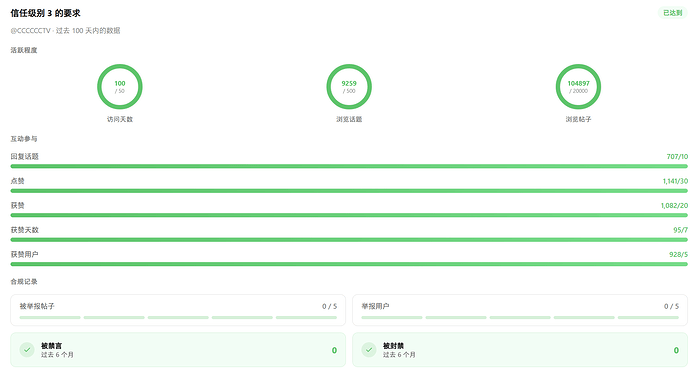690x371 pixels.
Task: Click the 举报用户 label
Action: [x=375, y=306]
